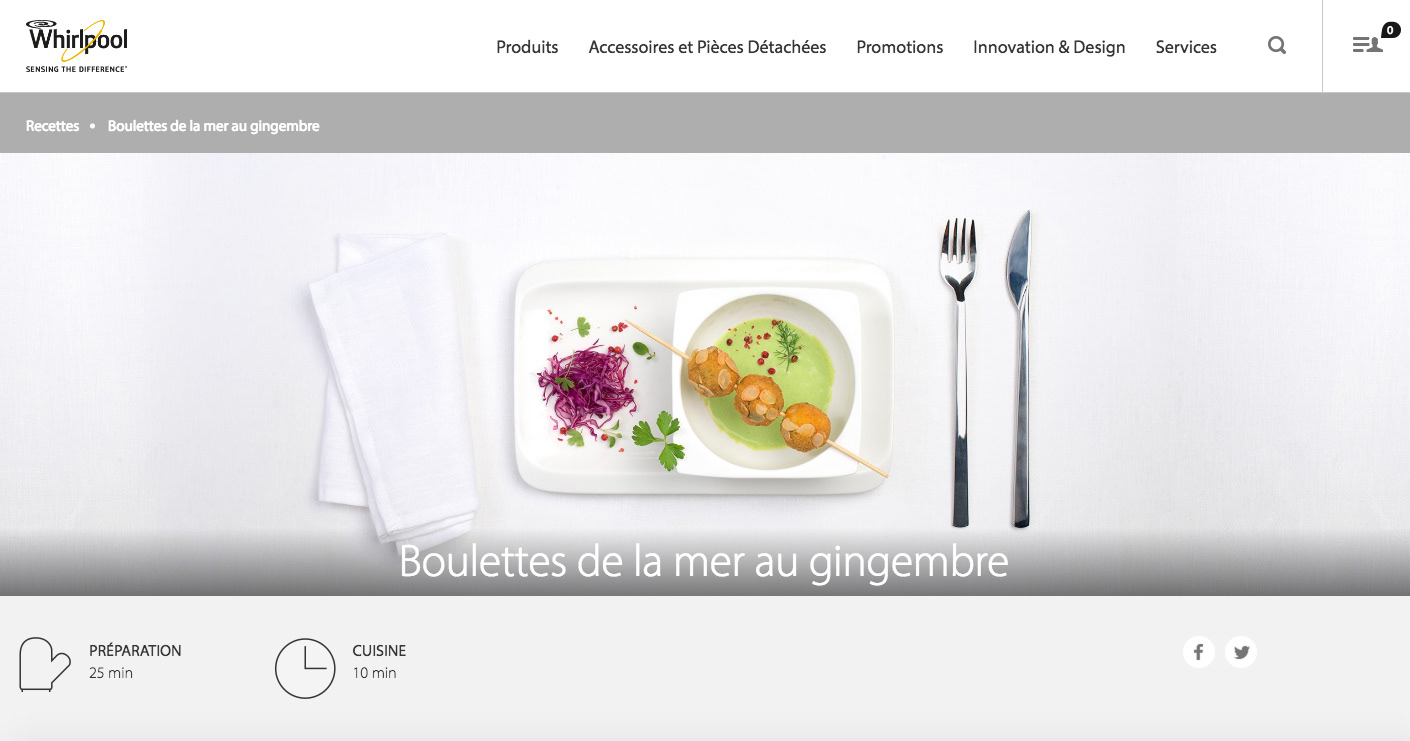Click the oven mitt preparation icon
Image resolution: width=1410 pixels, height=741 pixels.
pyautogui.click(x=45, y=664)
